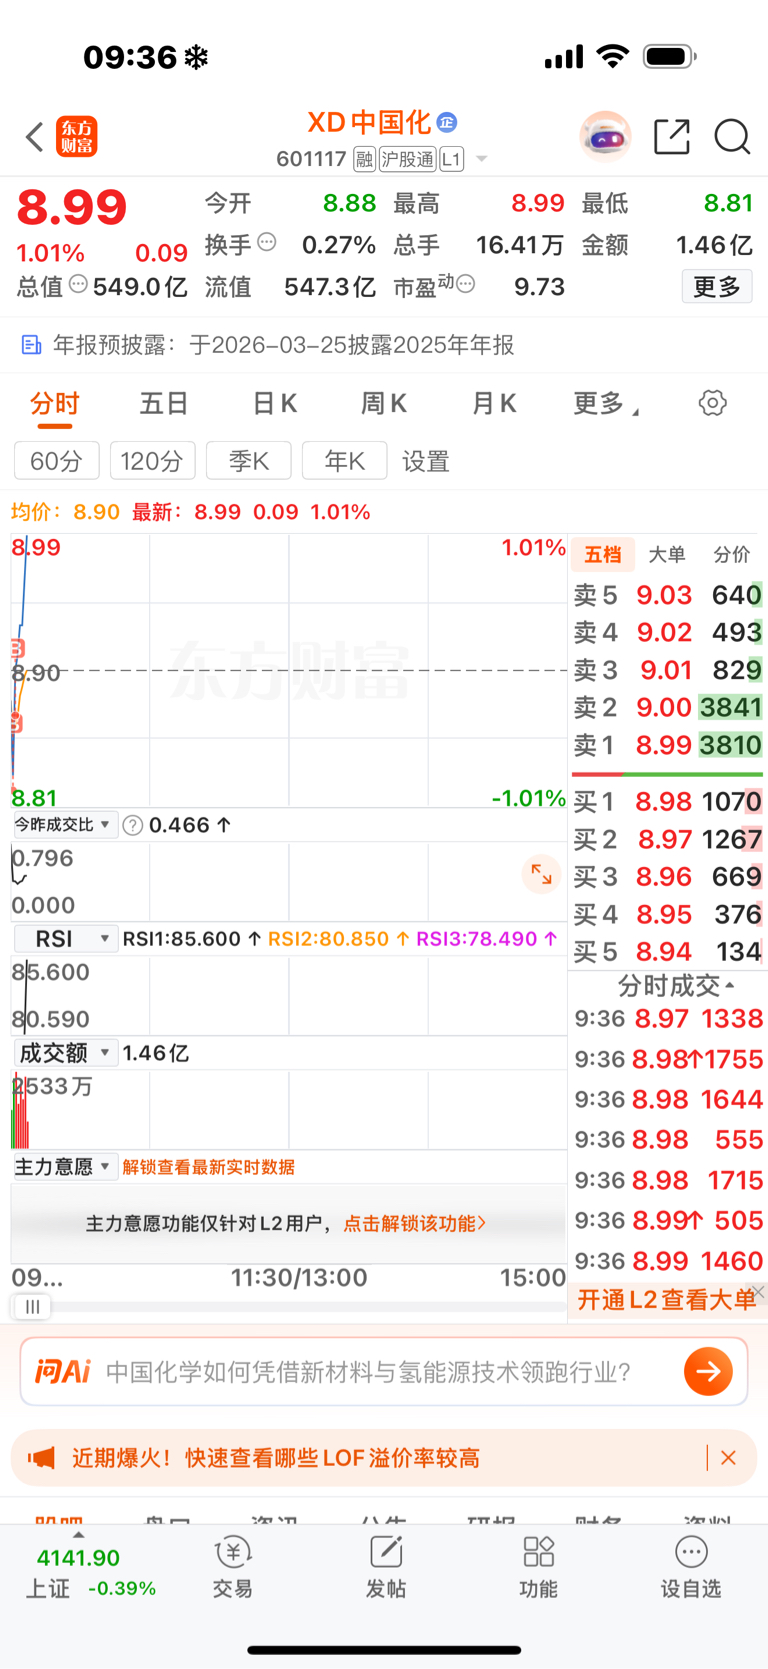Viewport: 768px width, 1669px height.
Task: Open 市盈 info bubble icon
Action: (x=465, y=284)
